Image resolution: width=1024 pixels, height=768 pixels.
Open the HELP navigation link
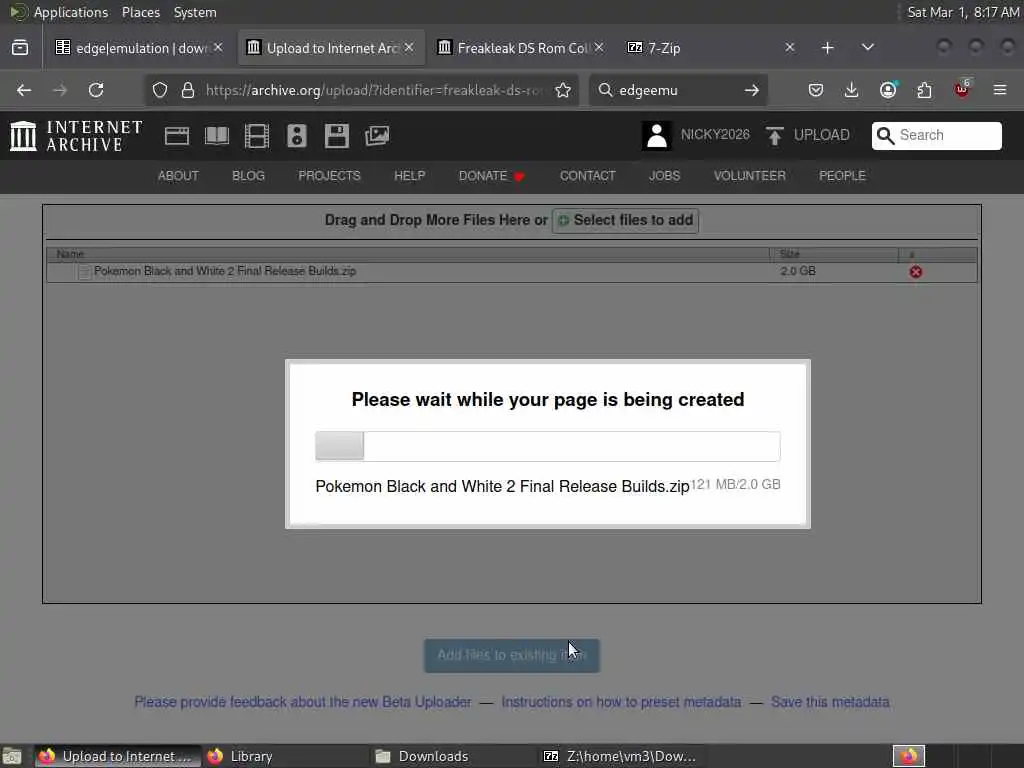[409, 176]
